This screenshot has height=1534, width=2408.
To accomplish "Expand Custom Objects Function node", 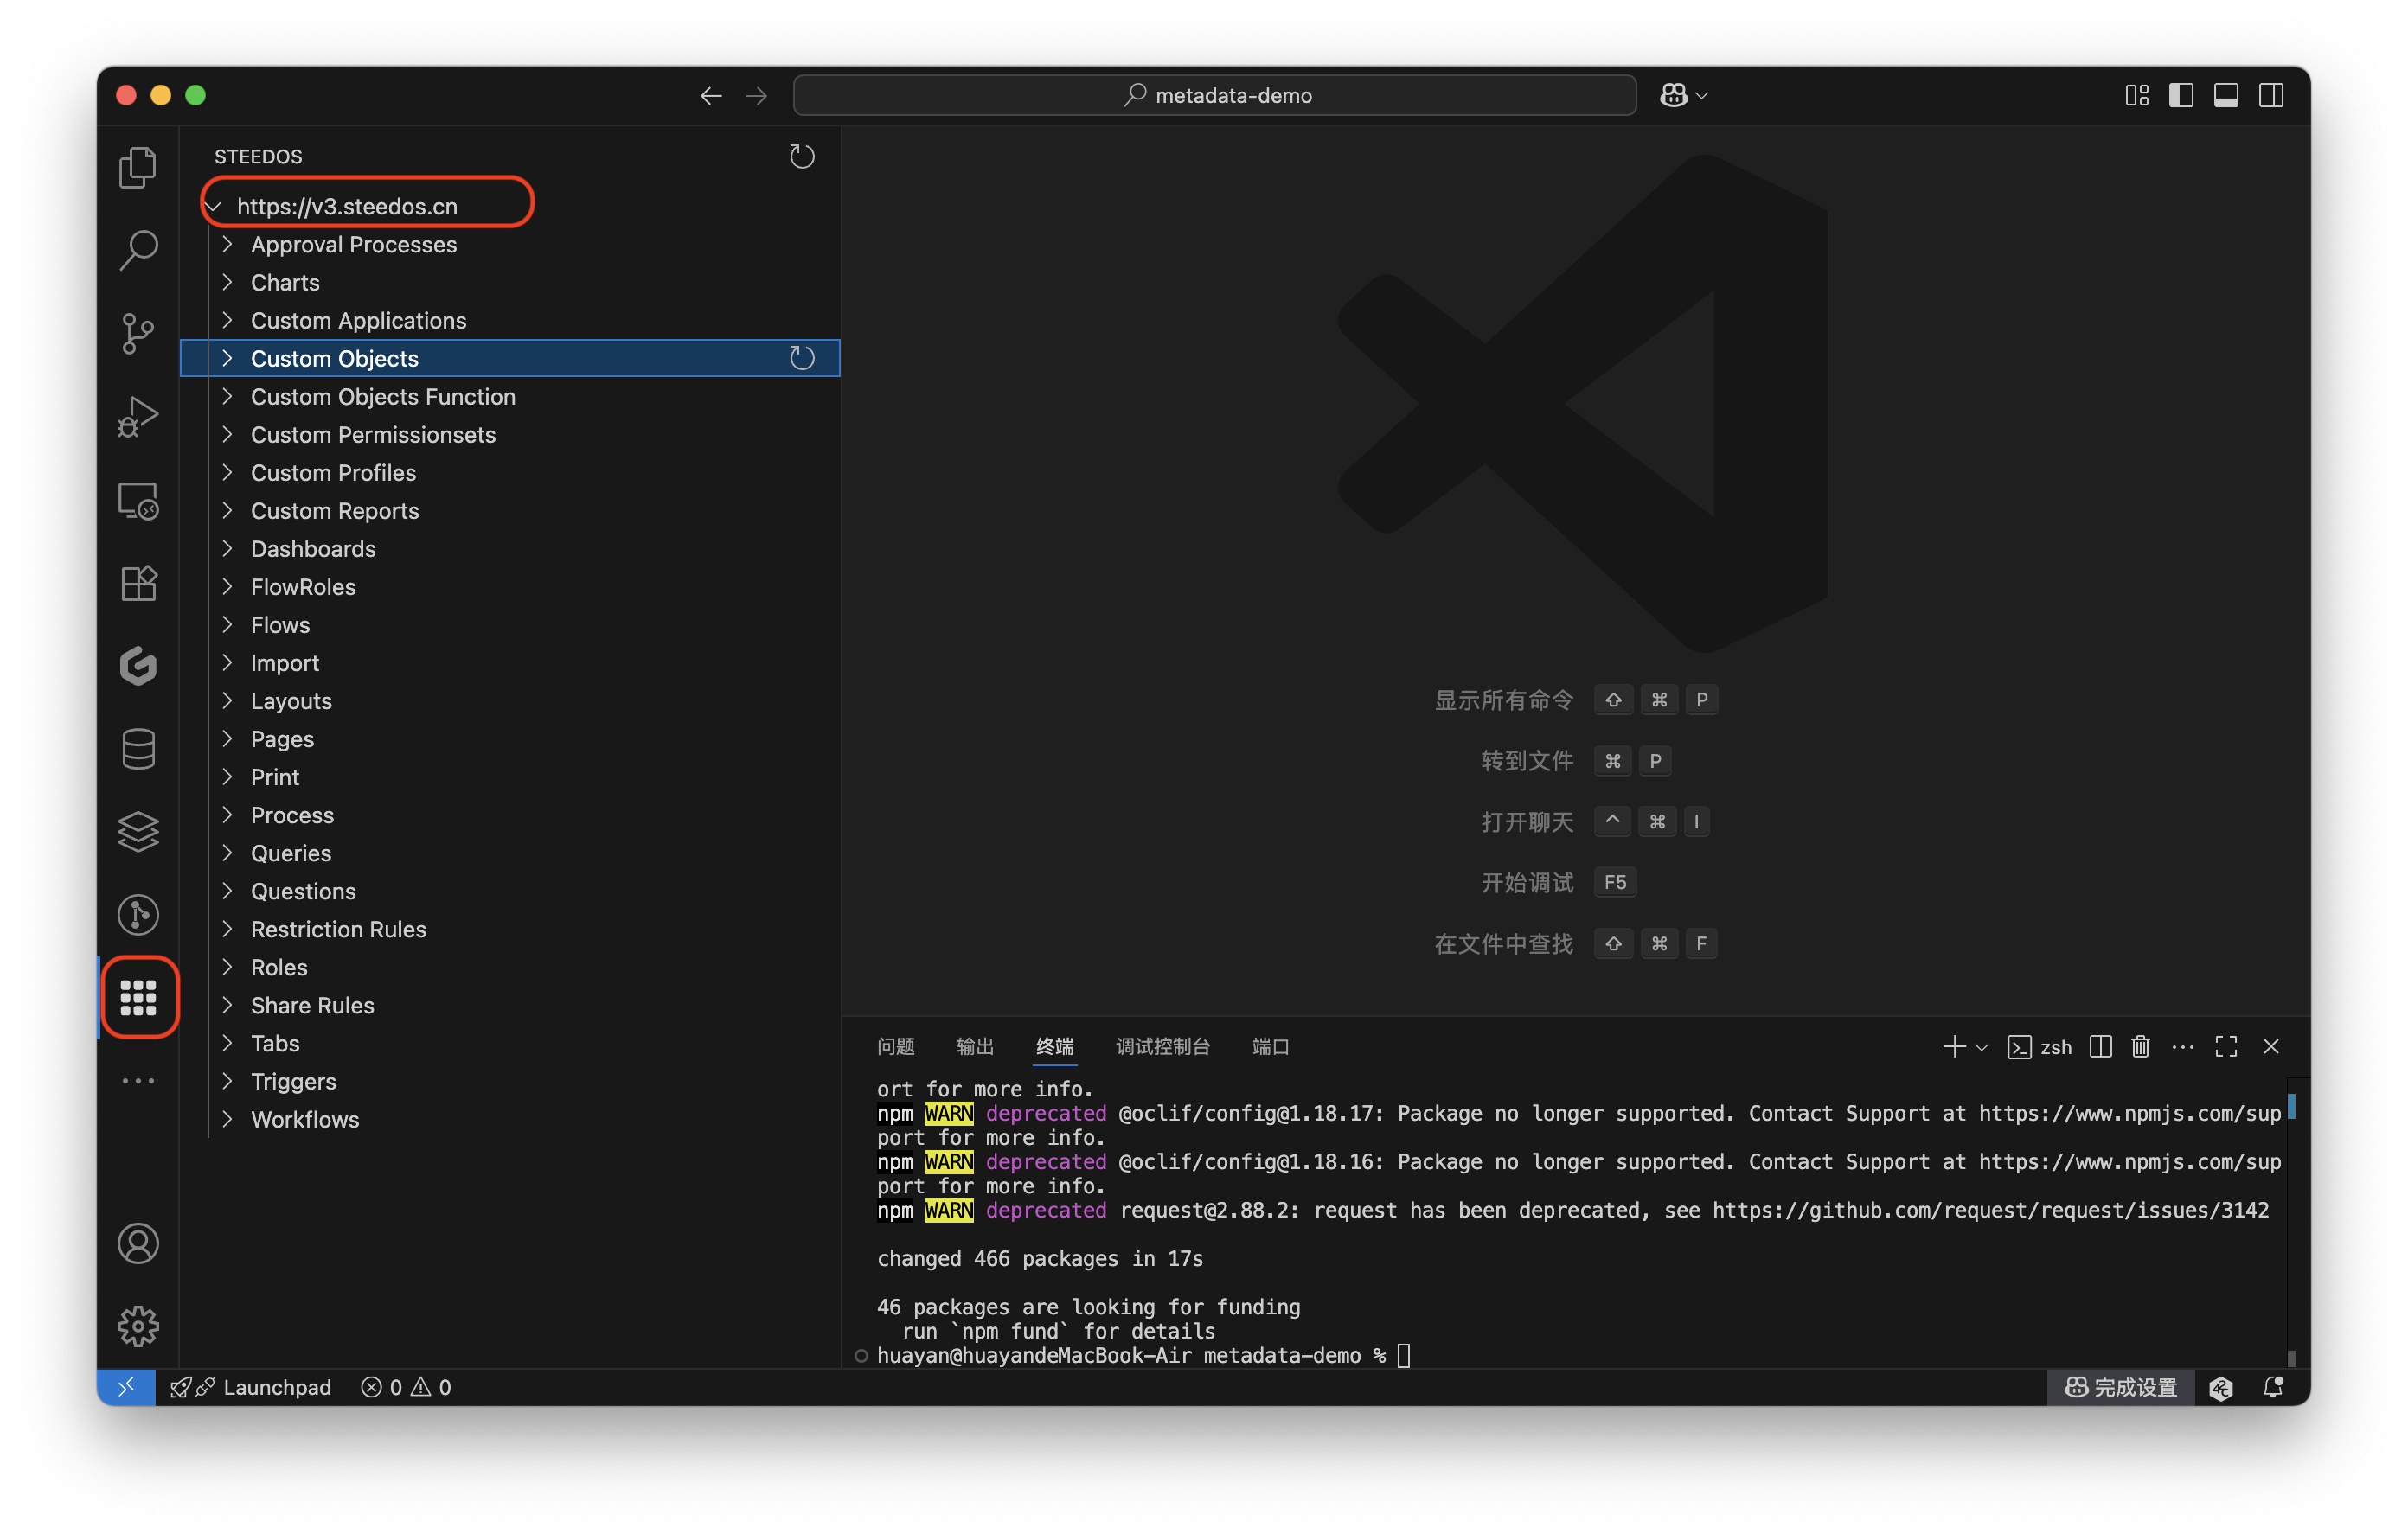I will click(227, 396).
